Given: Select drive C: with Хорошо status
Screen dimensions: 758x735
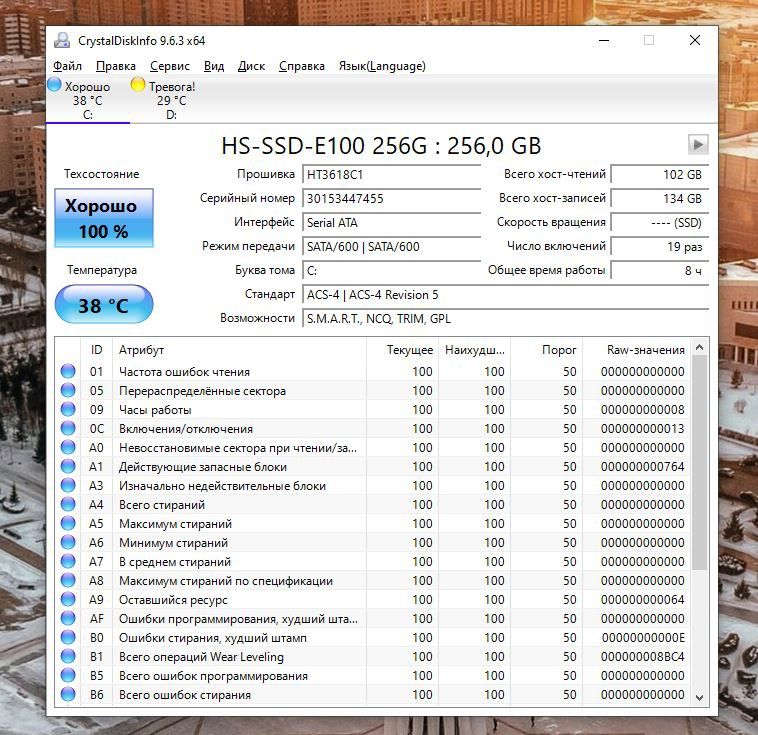Looking at the screenshot, I should click(x=87, y=100).
